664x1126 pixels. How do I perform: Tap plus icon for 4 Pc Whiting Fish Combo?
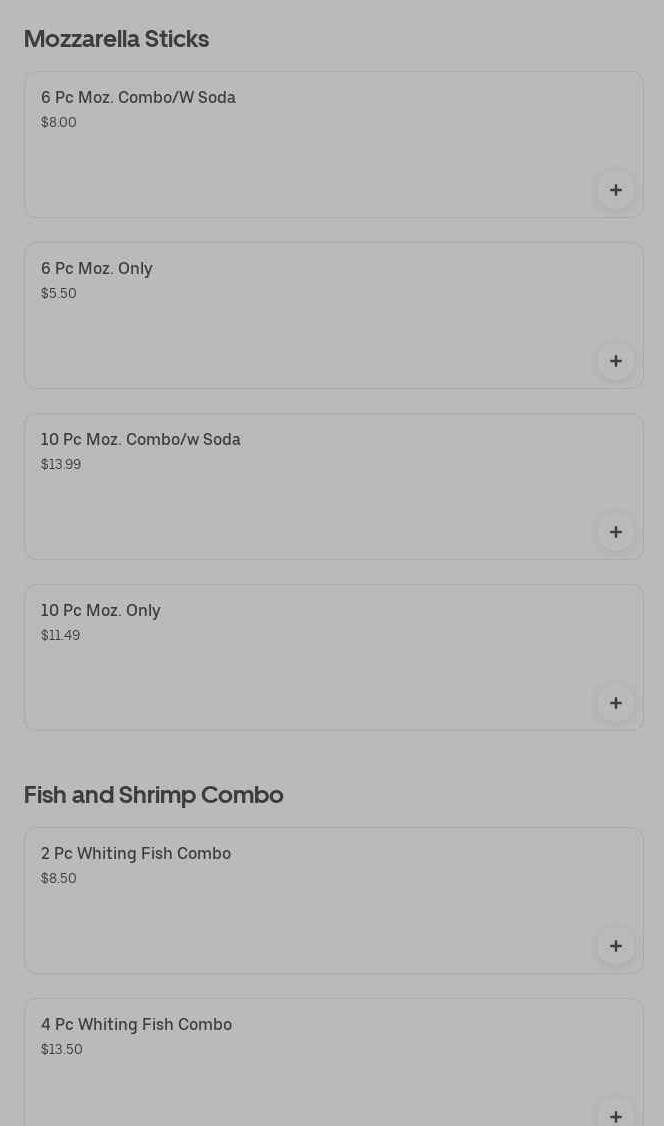click(615, 1114)
